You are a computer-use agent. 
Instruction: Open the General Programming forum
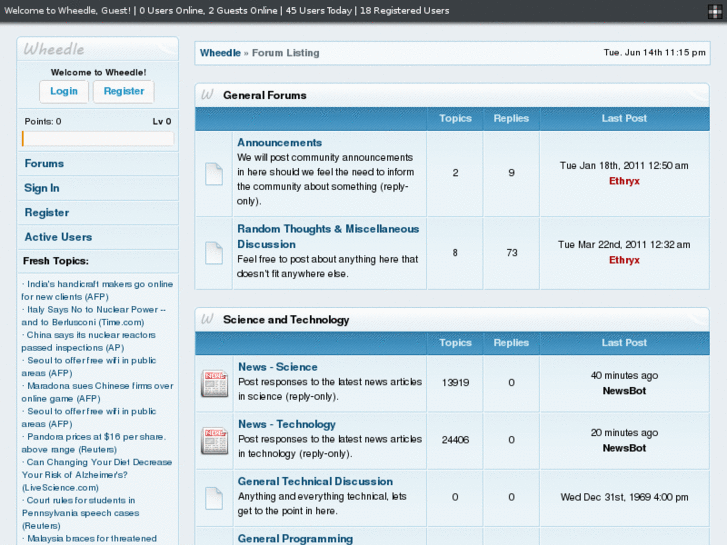[295, 539]
